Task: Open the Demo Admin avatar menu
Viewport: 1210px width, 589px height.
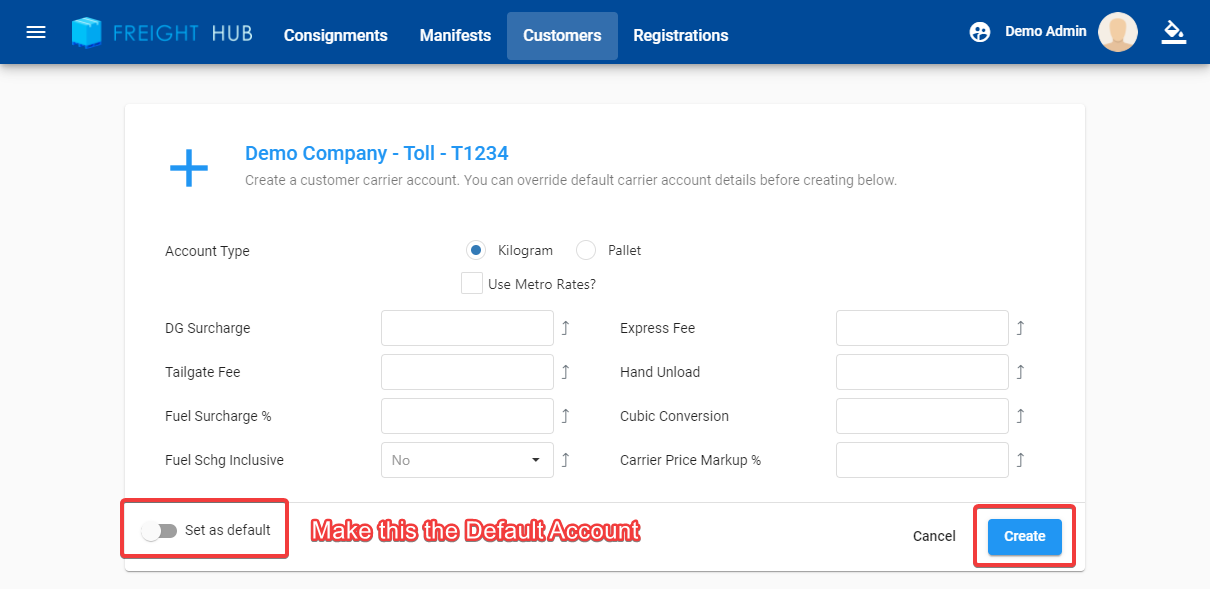Action: [x=1117, y=32]
